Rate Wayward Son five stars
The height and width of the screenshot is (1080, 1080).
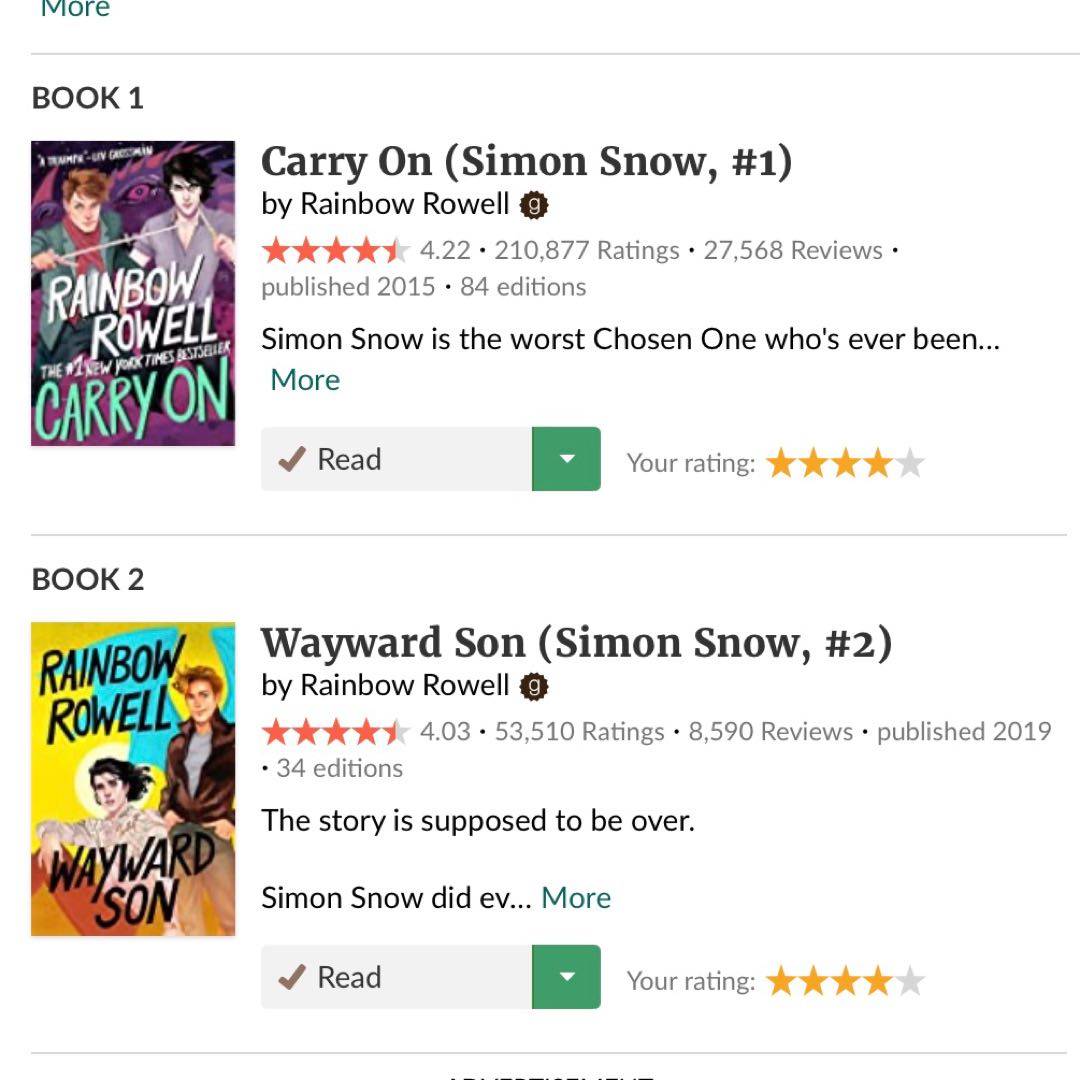click(909, 982)
